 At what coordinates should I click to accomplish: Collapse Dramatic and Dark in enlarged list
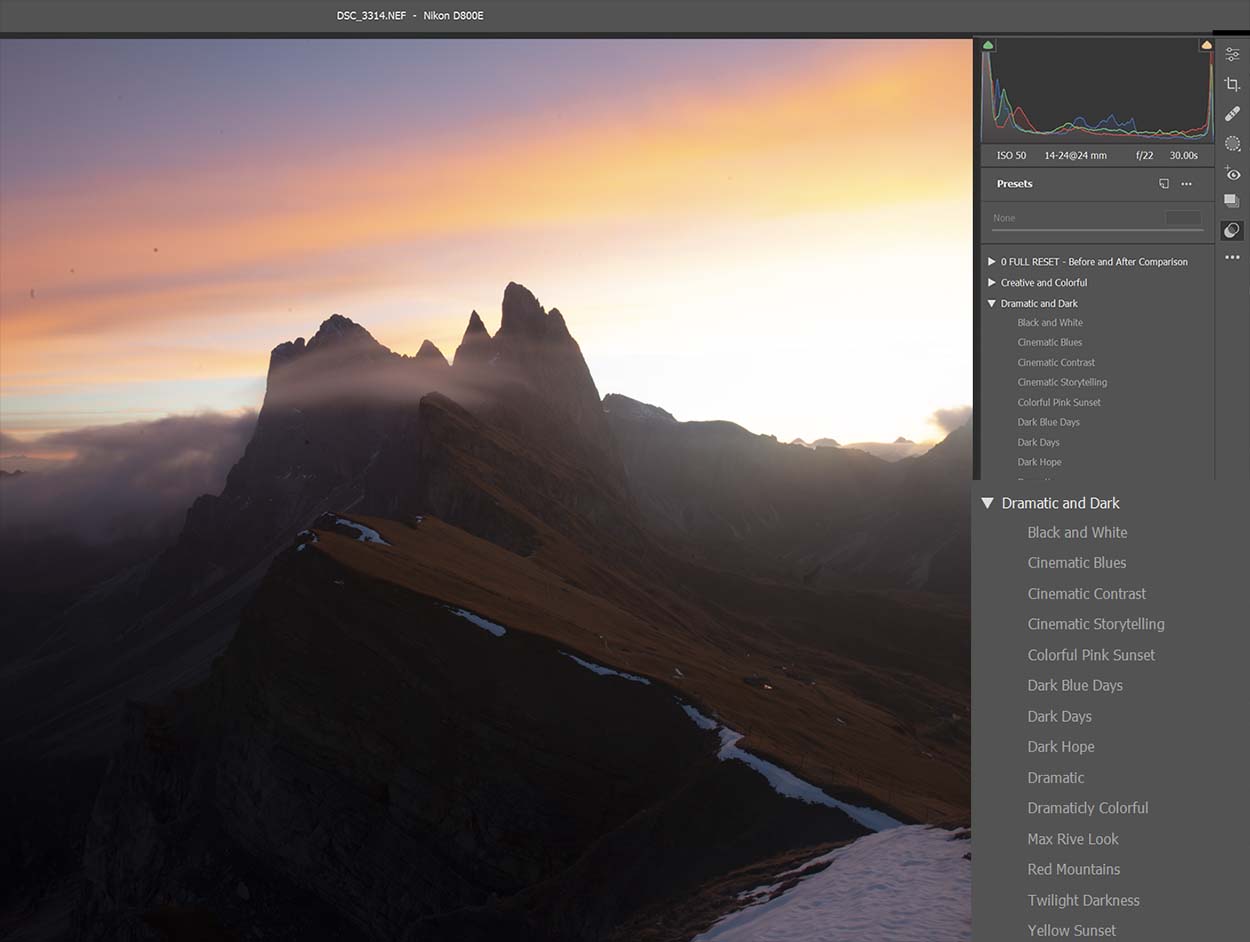(988, 503)
